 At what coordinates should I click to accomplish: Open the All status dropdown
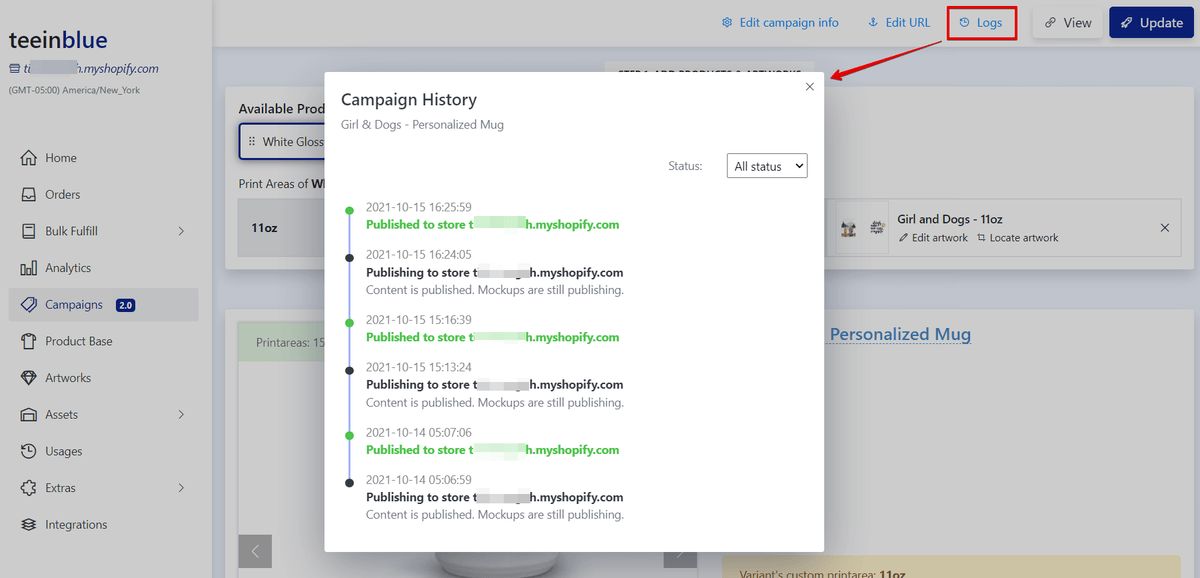pyautogui.click(x=767, y=166)
